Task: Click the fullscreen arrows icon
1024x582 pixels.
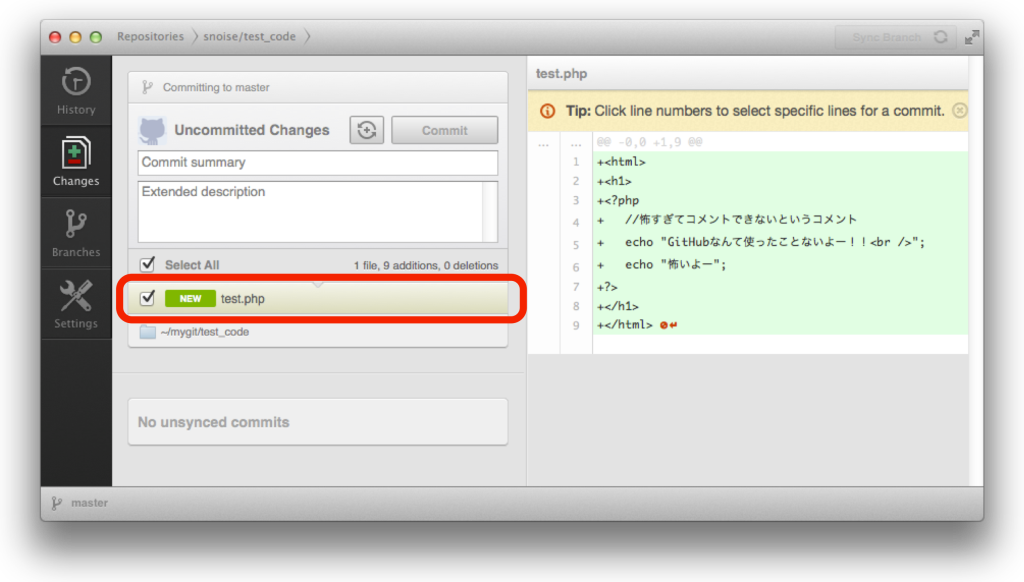Action: pos(971,37)
